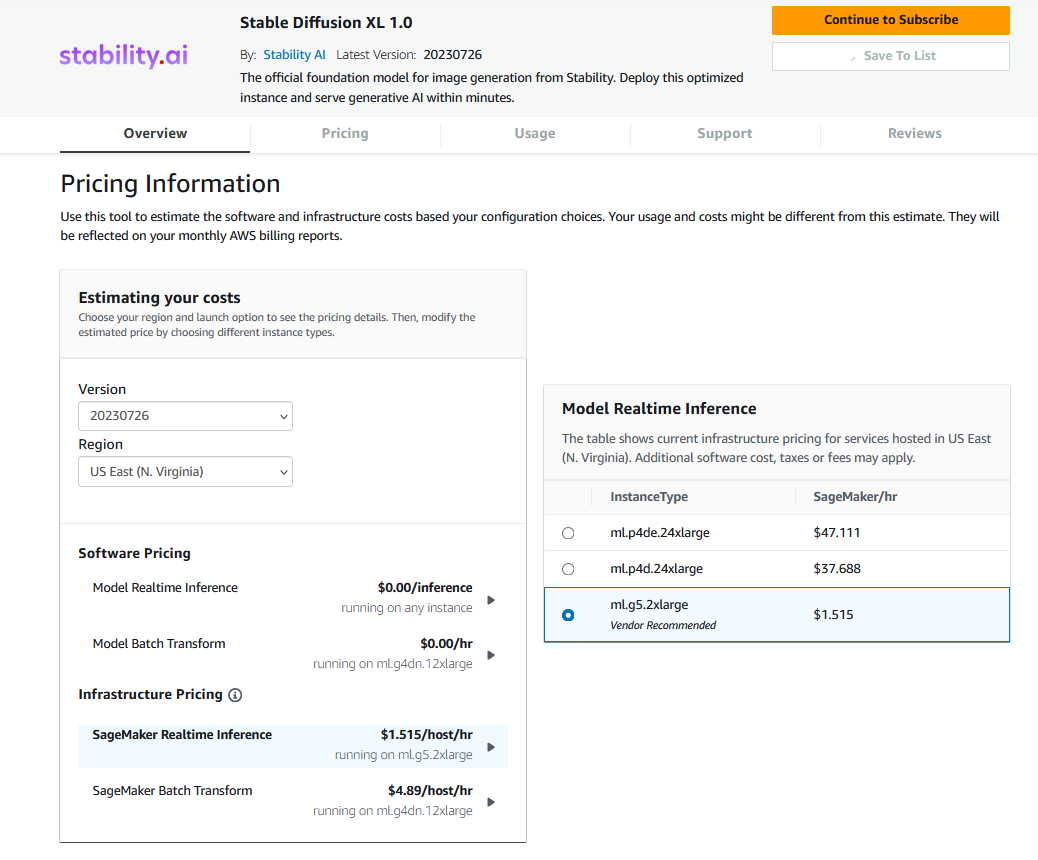Click 'running on ml.g5.2xlarge' text
This screenshot has height=860, width=1038.
point(403,755)
